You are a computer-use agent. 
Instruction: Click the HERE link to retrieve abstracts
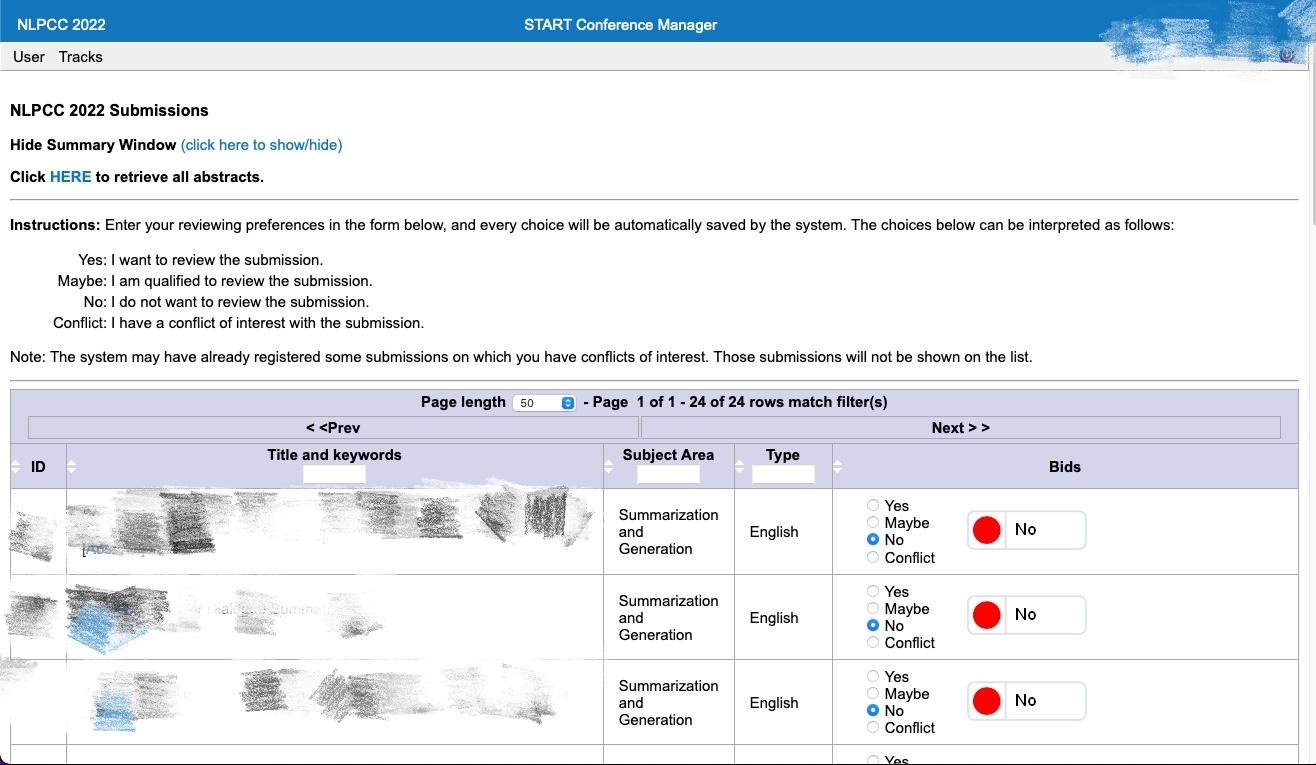[71, 177]
